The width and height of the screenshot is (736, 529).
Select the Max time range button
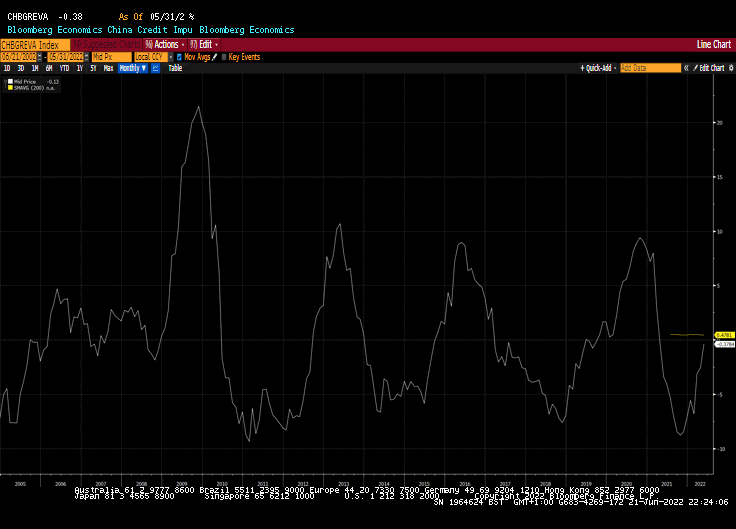pyautogui.click(x=108, y=68)
